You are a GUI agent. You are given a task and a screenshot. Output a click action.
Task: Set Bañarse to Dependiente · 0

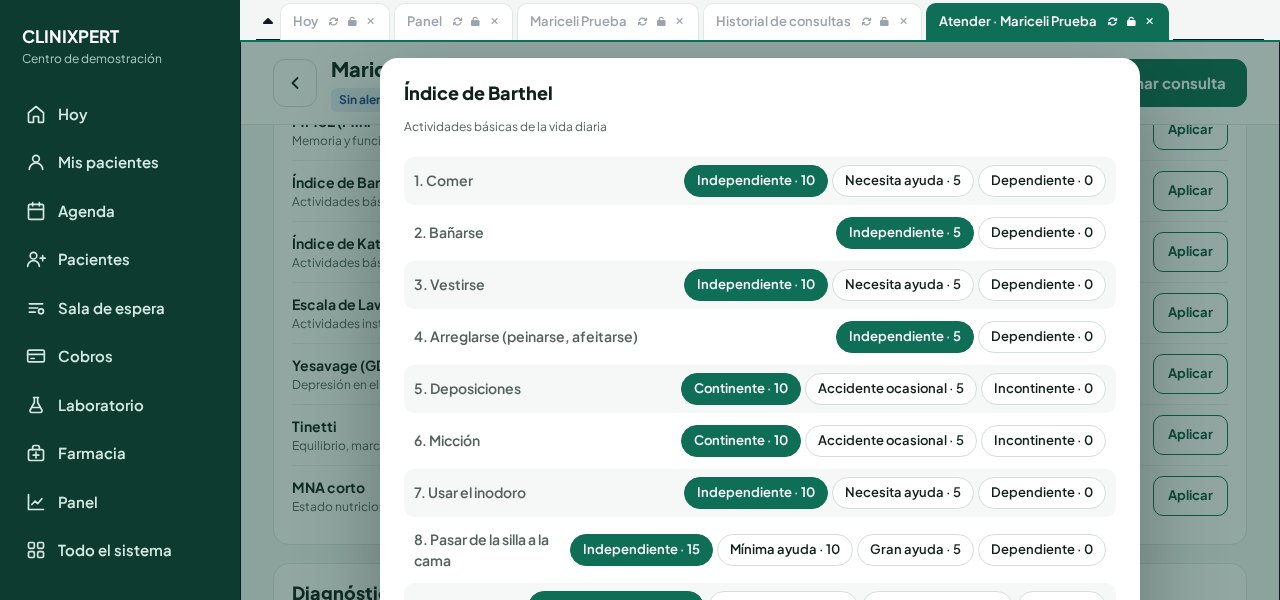click(1042, 233)
